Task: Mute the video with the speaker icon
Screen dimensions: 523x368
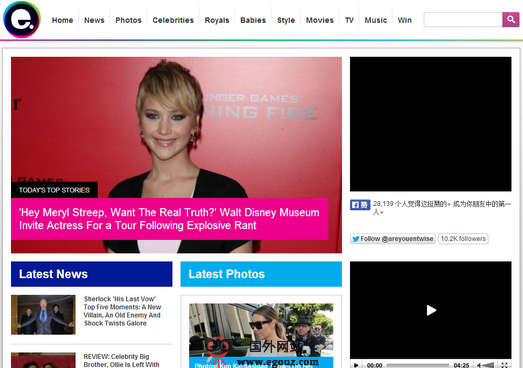Action: pos(479,365)
